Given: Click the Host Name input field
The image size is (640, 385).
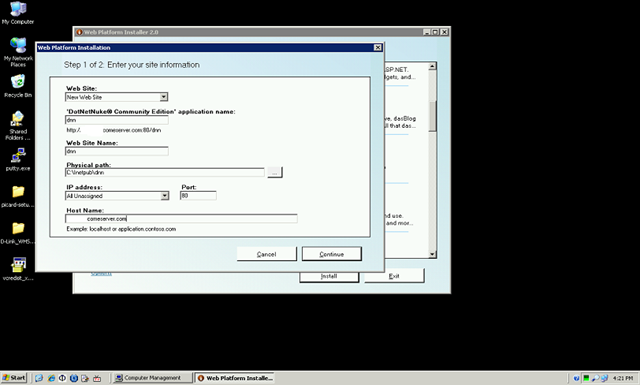Looking at the screenshot, I should pyautogui.click(x=181, y=219).
